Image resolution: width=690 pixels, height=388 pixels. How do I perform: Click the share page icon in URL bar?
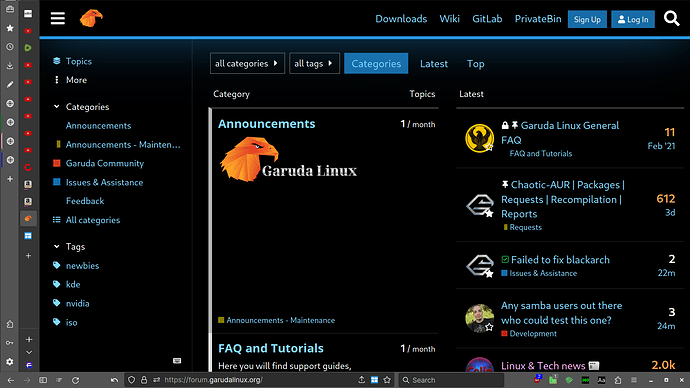pyautogui.click(x=361, y=380)
